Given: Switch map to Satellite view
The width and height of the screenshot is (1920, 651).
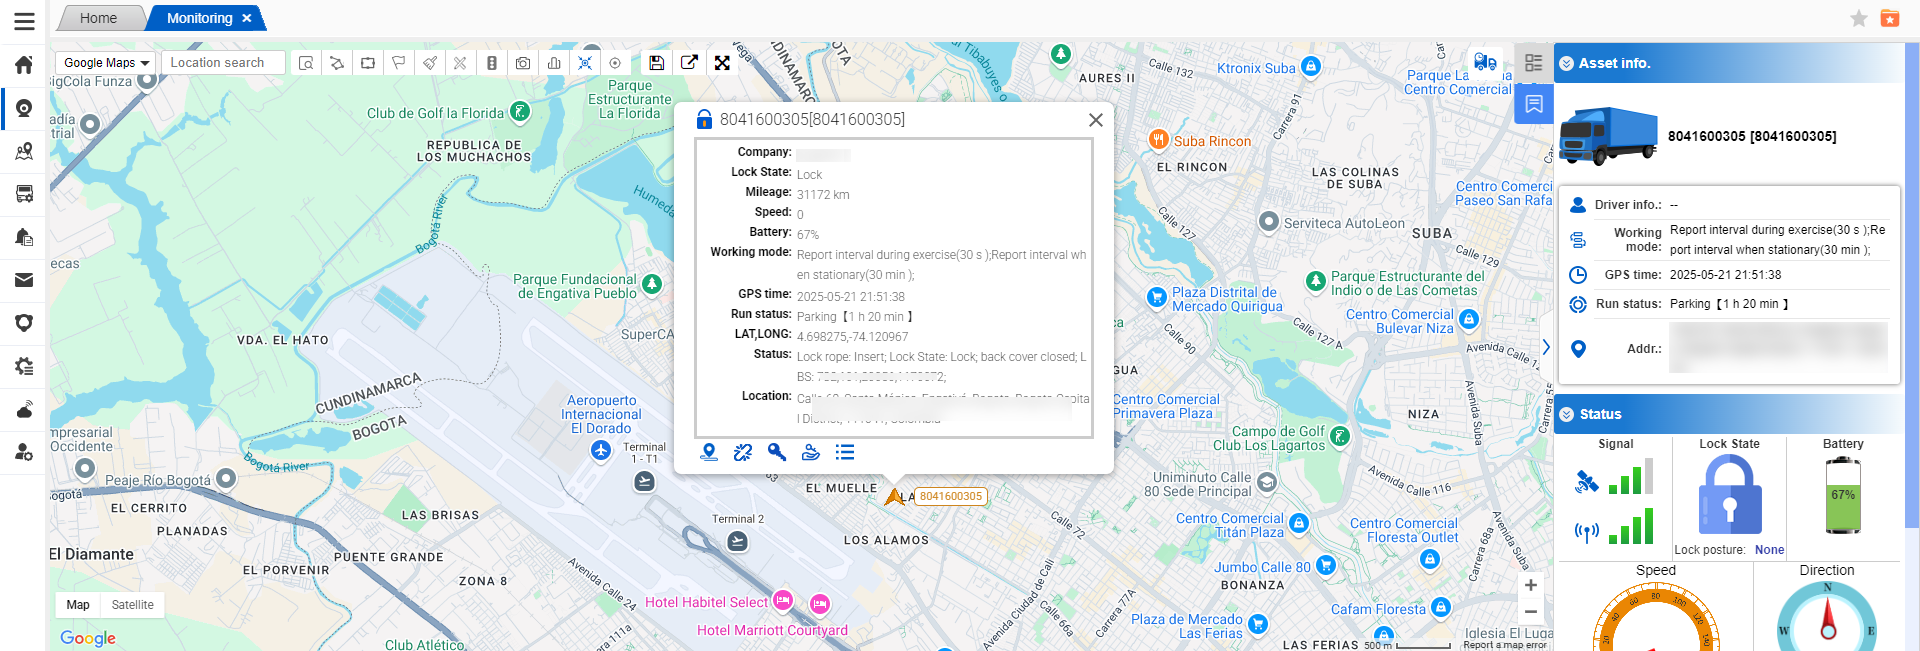Looking at the screenshot, I should point(132,605).
